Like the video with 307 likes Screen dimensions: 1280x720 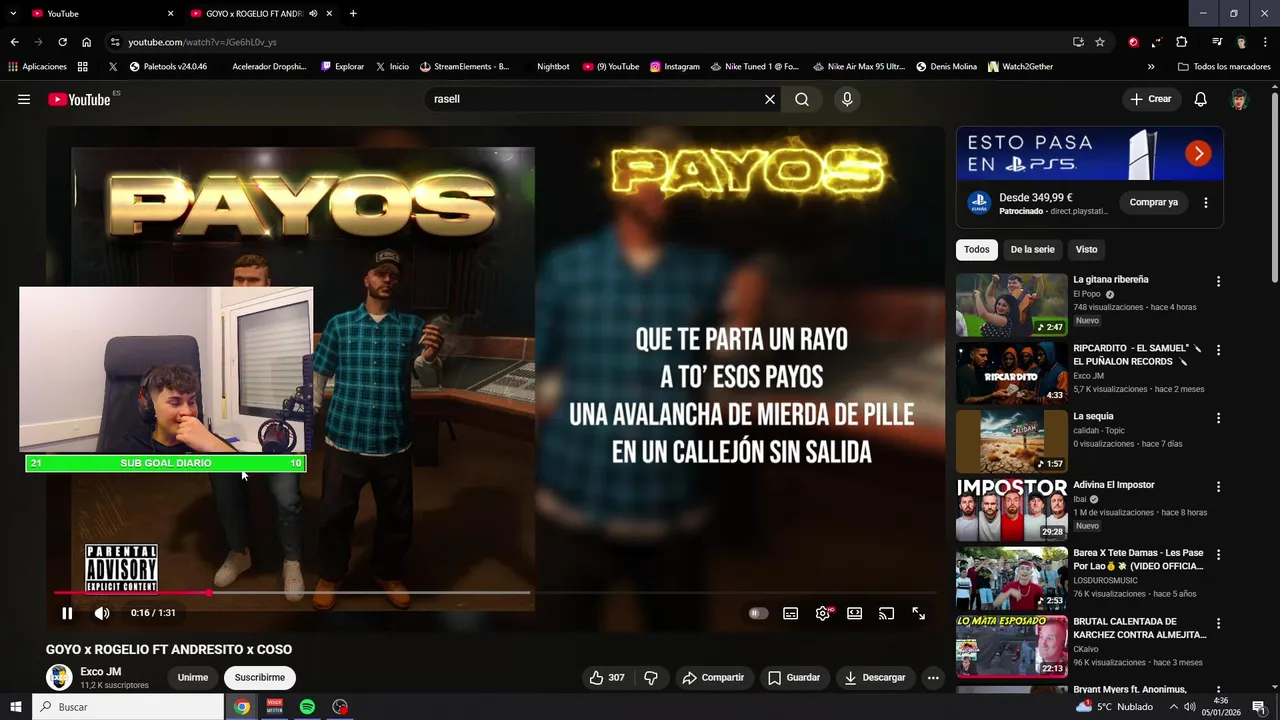pyautogui.click(x=606, y=677)
